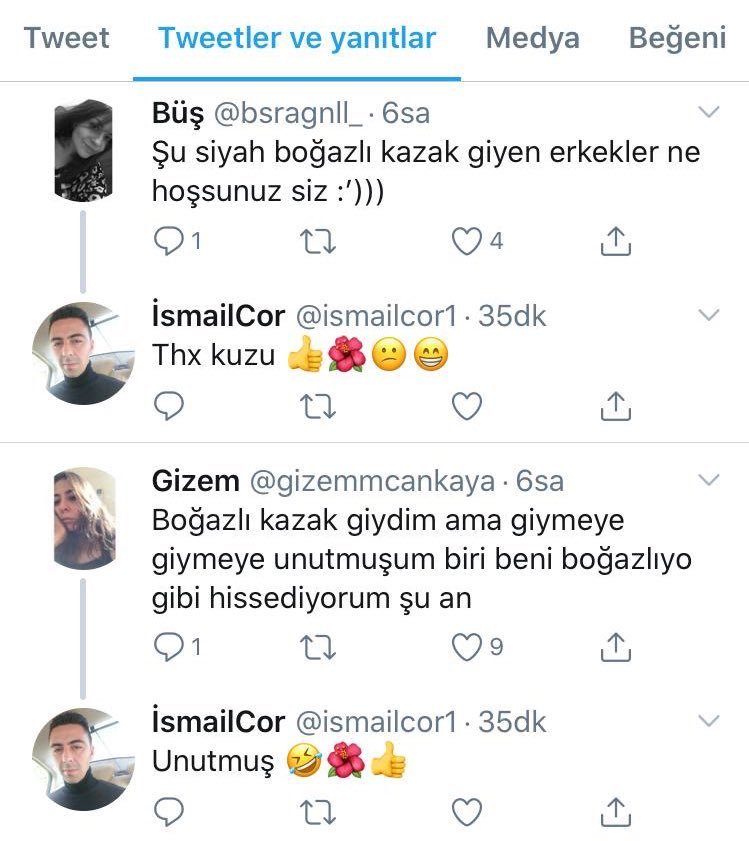The height and width of the screenshot is (841, 749).
Task: Open the @gizemmcankaya profile handle
Action: point(371,481)
